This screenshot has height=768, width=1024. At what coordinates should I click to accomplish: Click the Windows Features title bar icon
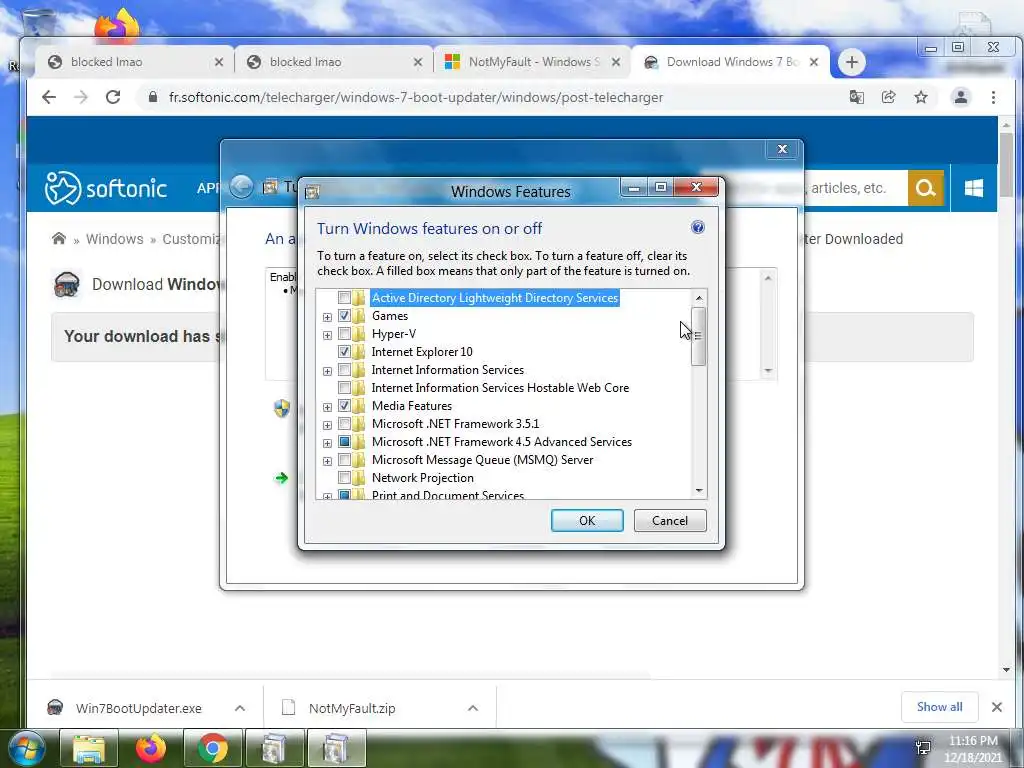pos(312,192)
